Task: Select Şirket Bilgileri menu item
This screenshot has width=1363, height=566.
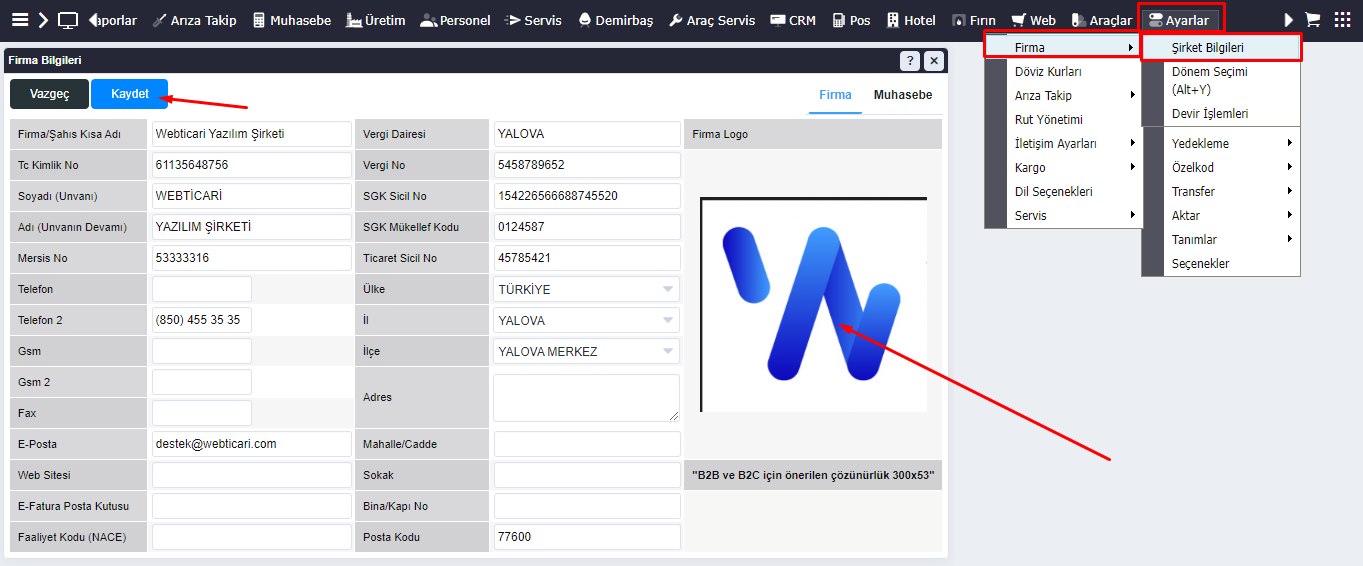Action: tap(1220, 48)
